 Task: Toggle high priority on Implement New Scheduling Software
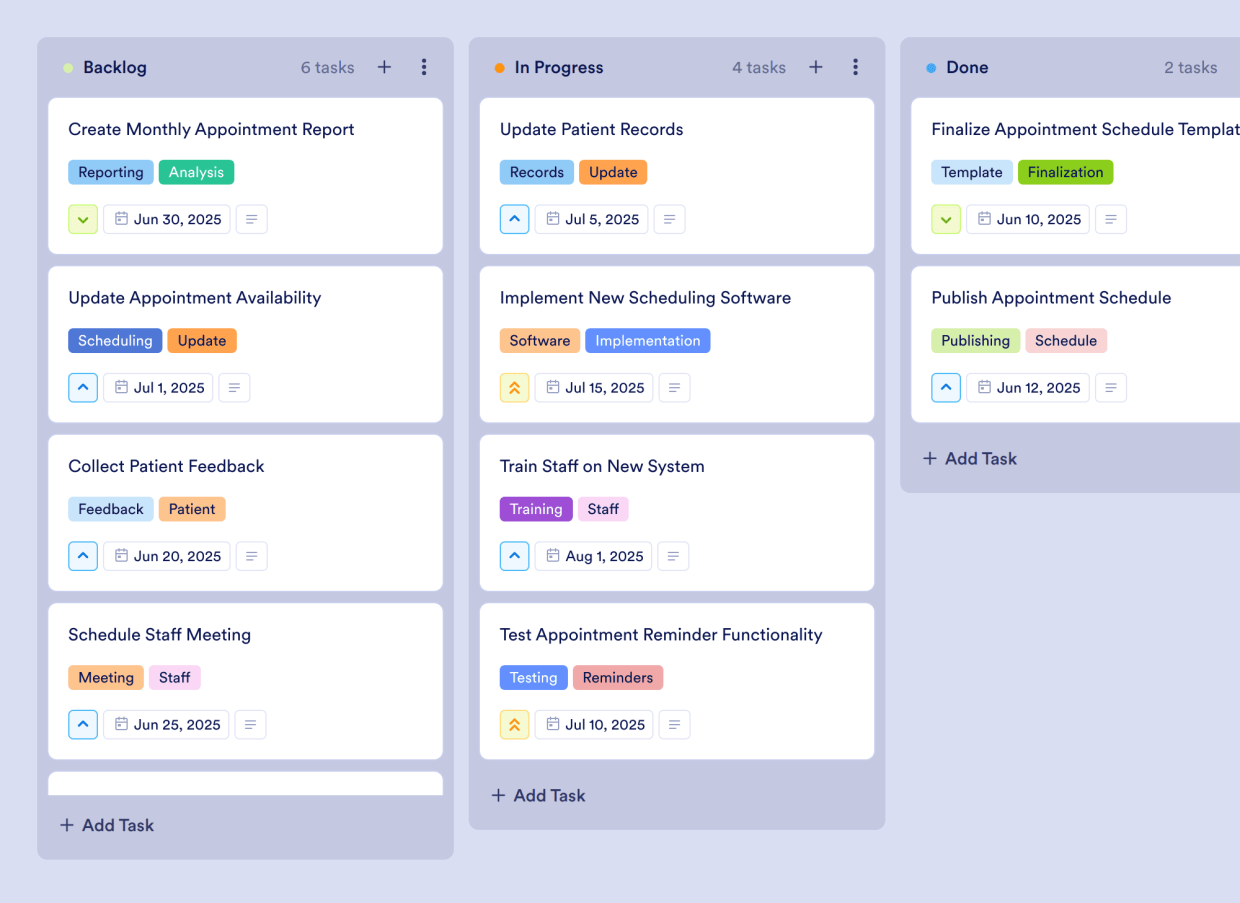514,387
